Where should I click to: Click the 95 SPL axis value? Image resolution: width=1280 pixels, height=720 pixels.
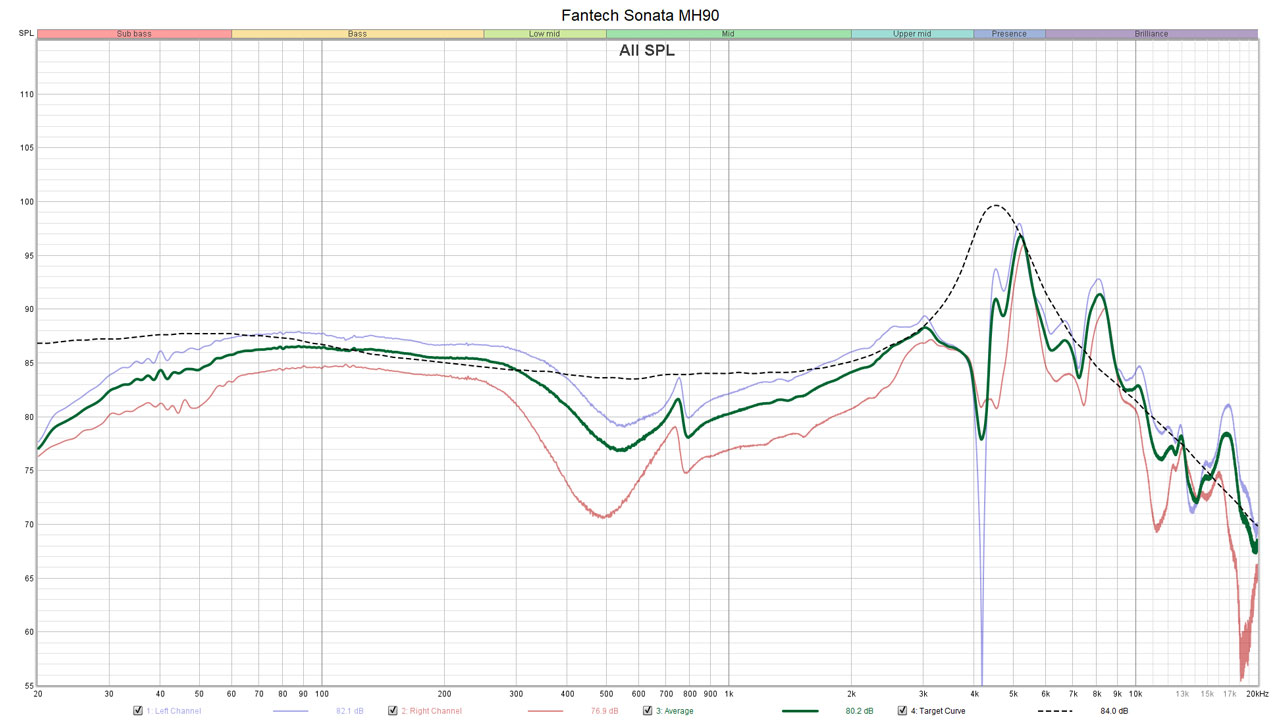click(28, 256)
